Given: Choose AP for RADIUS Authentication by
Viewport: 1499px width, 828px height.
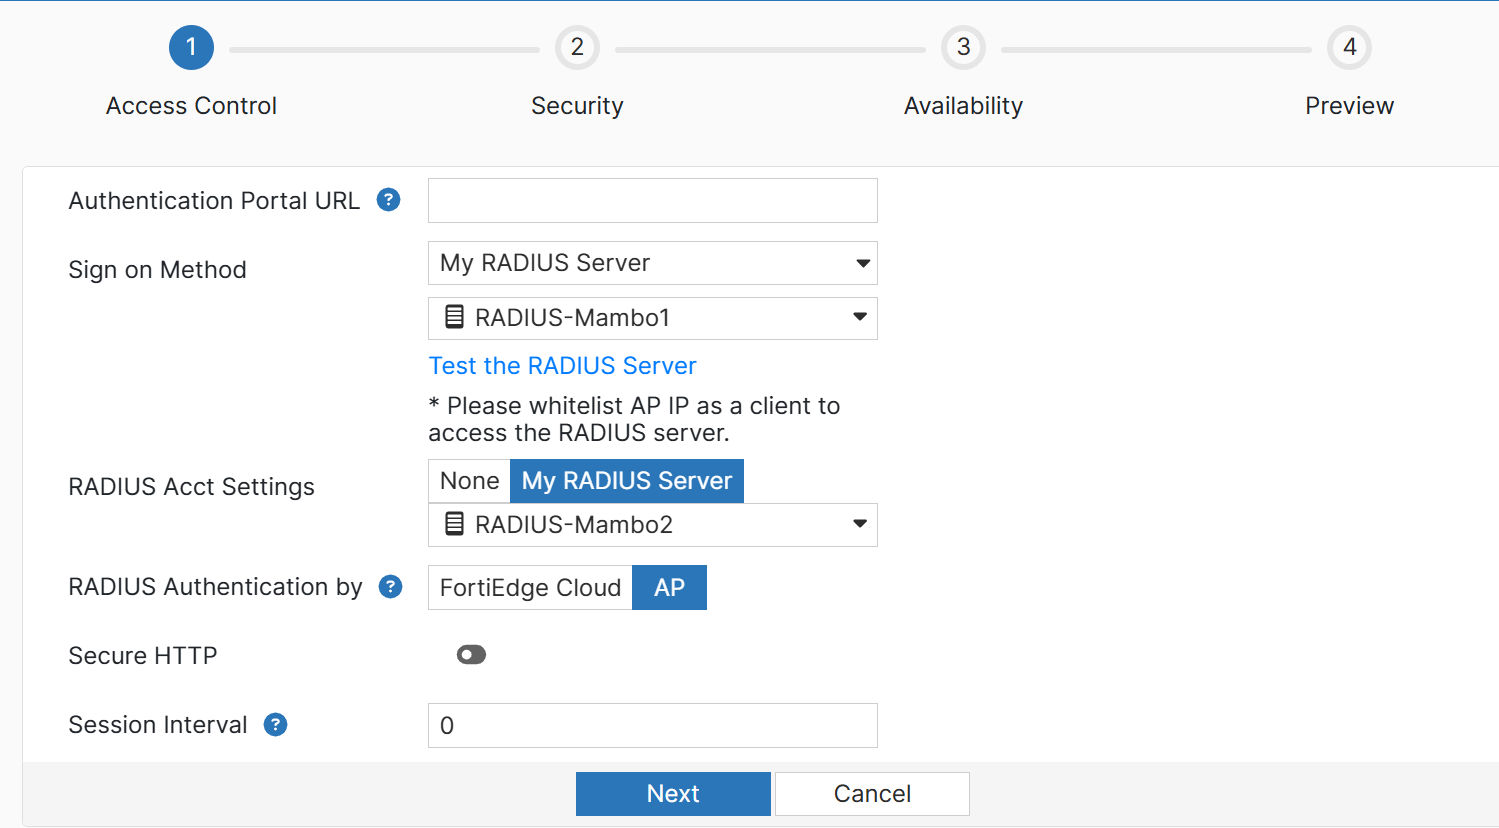Looking at the screenshot, I should click(x=669, y=588).
